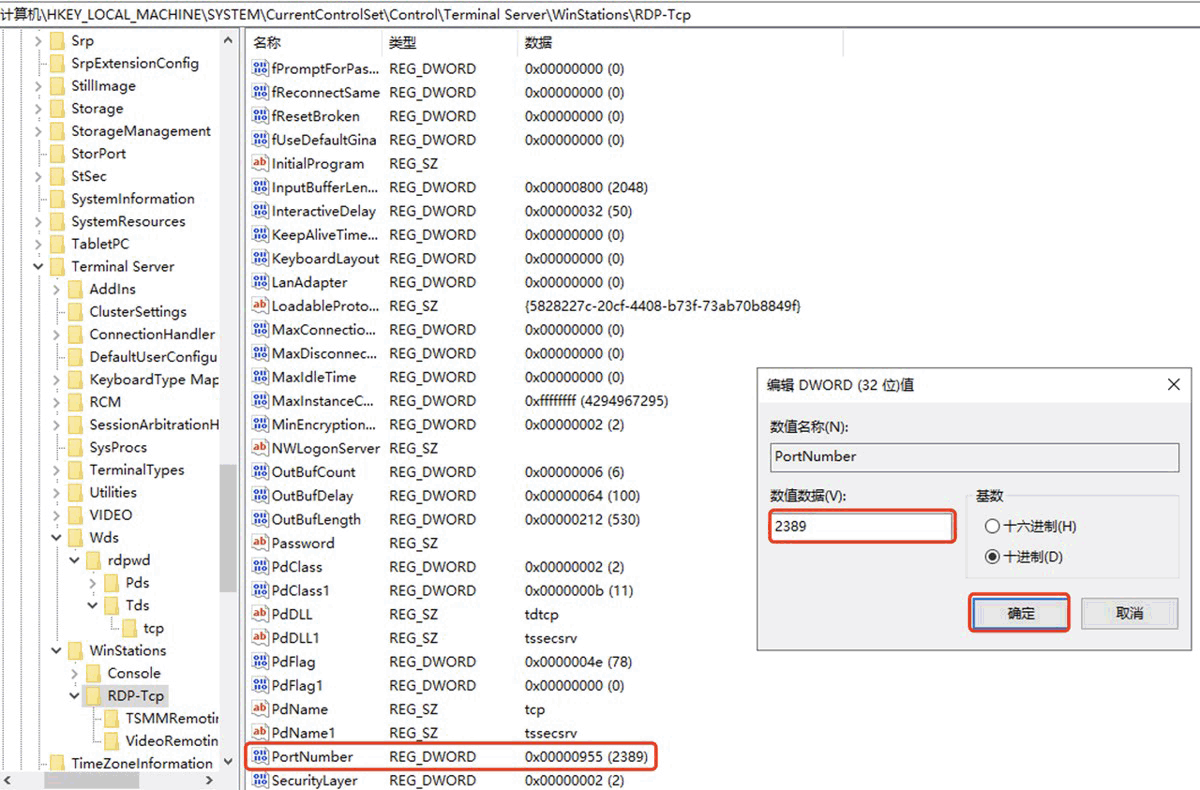Click the Terminal Server folder icon

(58, 267)
